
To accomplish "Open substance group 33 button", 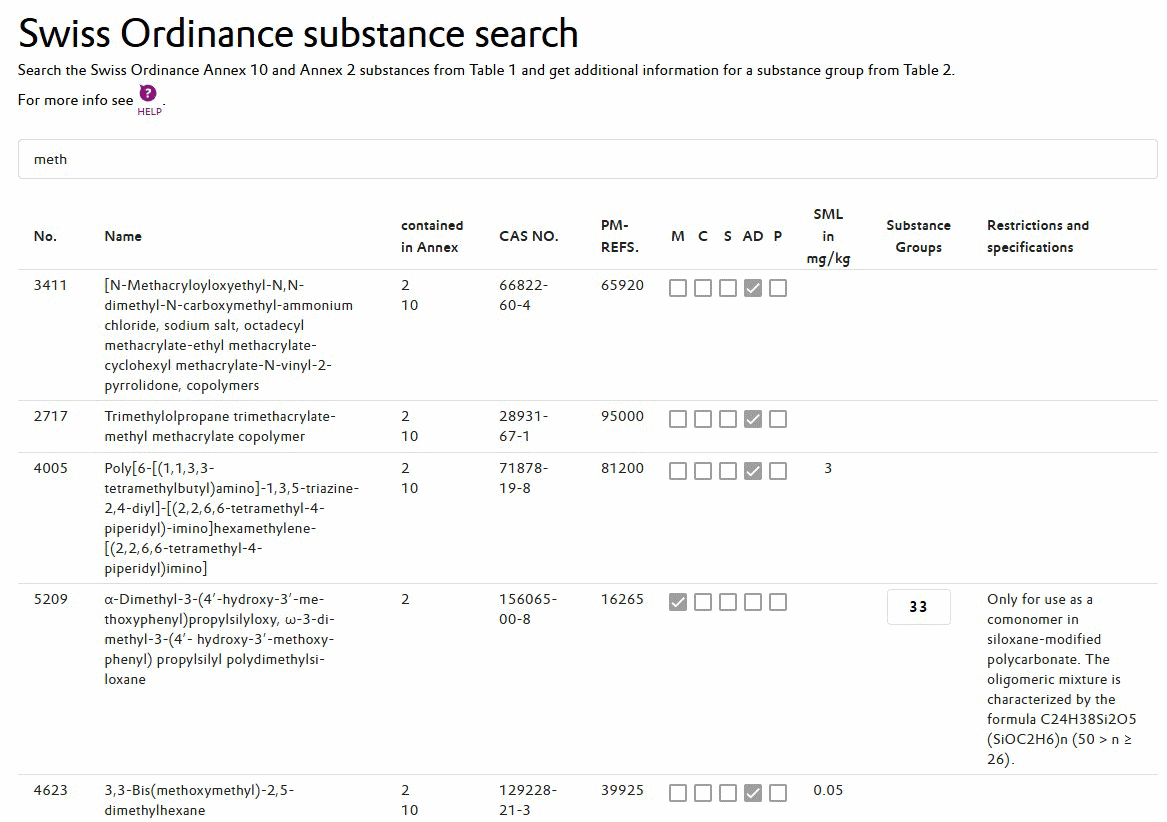I will tap(918, 607).
